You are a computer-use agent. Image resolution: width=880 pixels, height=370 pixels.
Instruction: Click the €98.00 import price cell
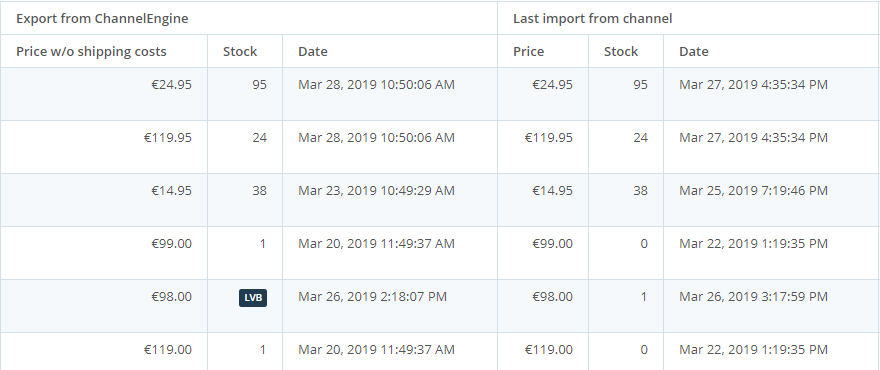(x=552, y=296)
